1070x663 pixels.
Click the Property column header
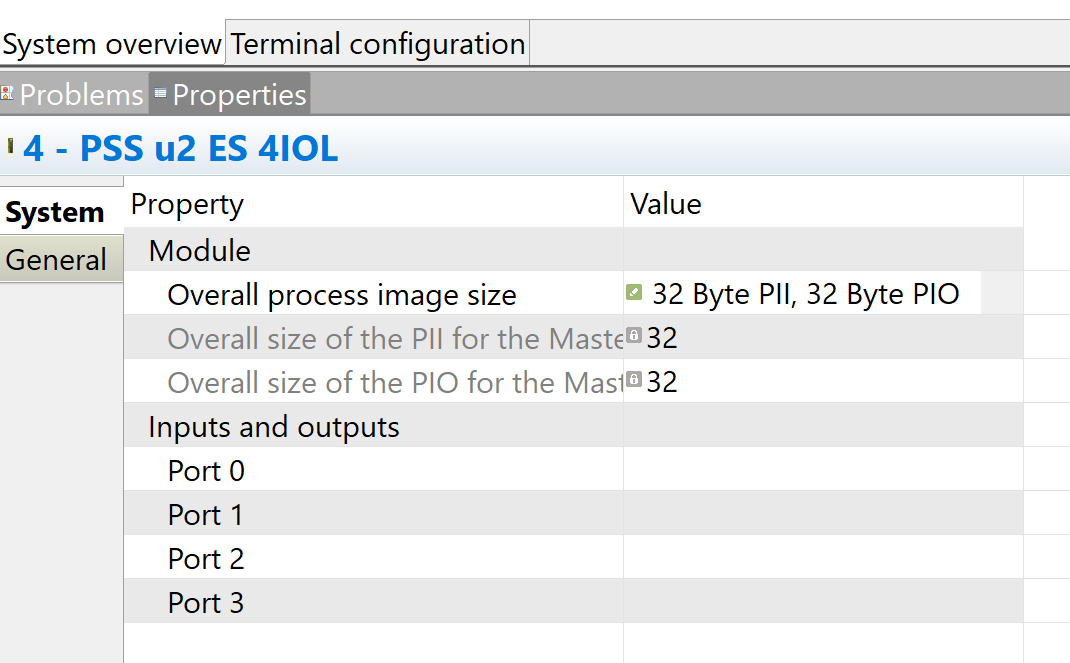(x=374, y=205)
